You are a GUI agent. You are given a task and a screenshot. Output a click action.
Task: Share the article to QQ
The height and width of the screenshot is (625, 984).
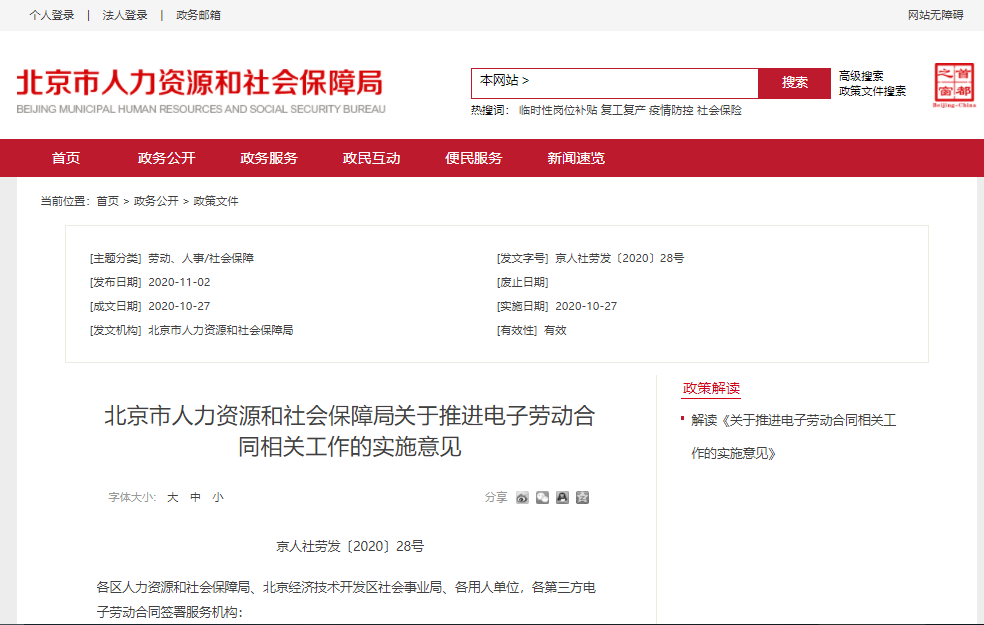click(x=562, y=498)
